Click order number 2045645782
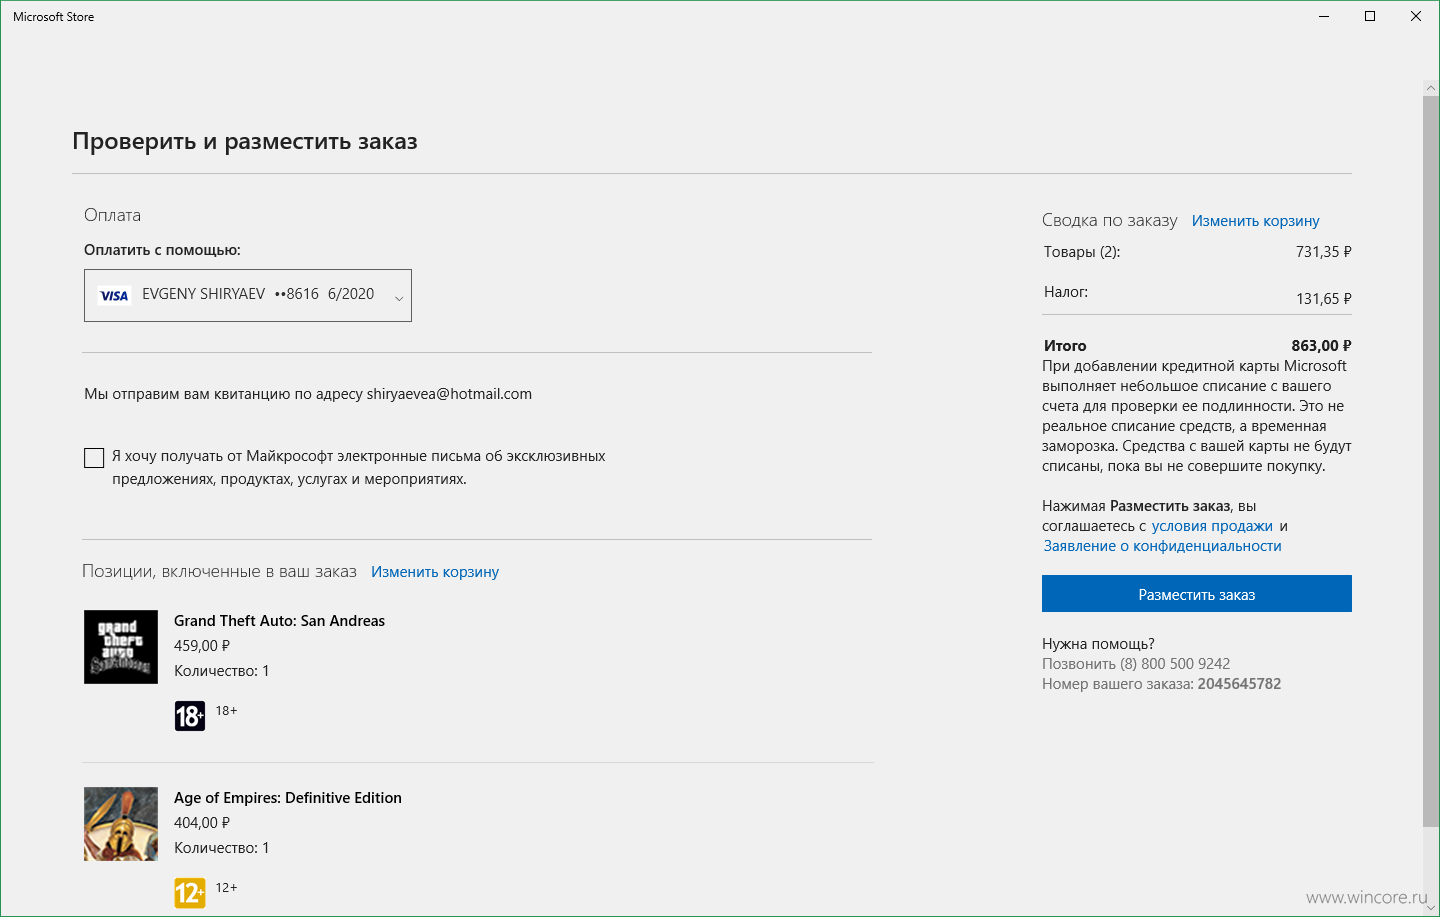Viewport: 1440px width, 917px height. [x=1239, y=684]
